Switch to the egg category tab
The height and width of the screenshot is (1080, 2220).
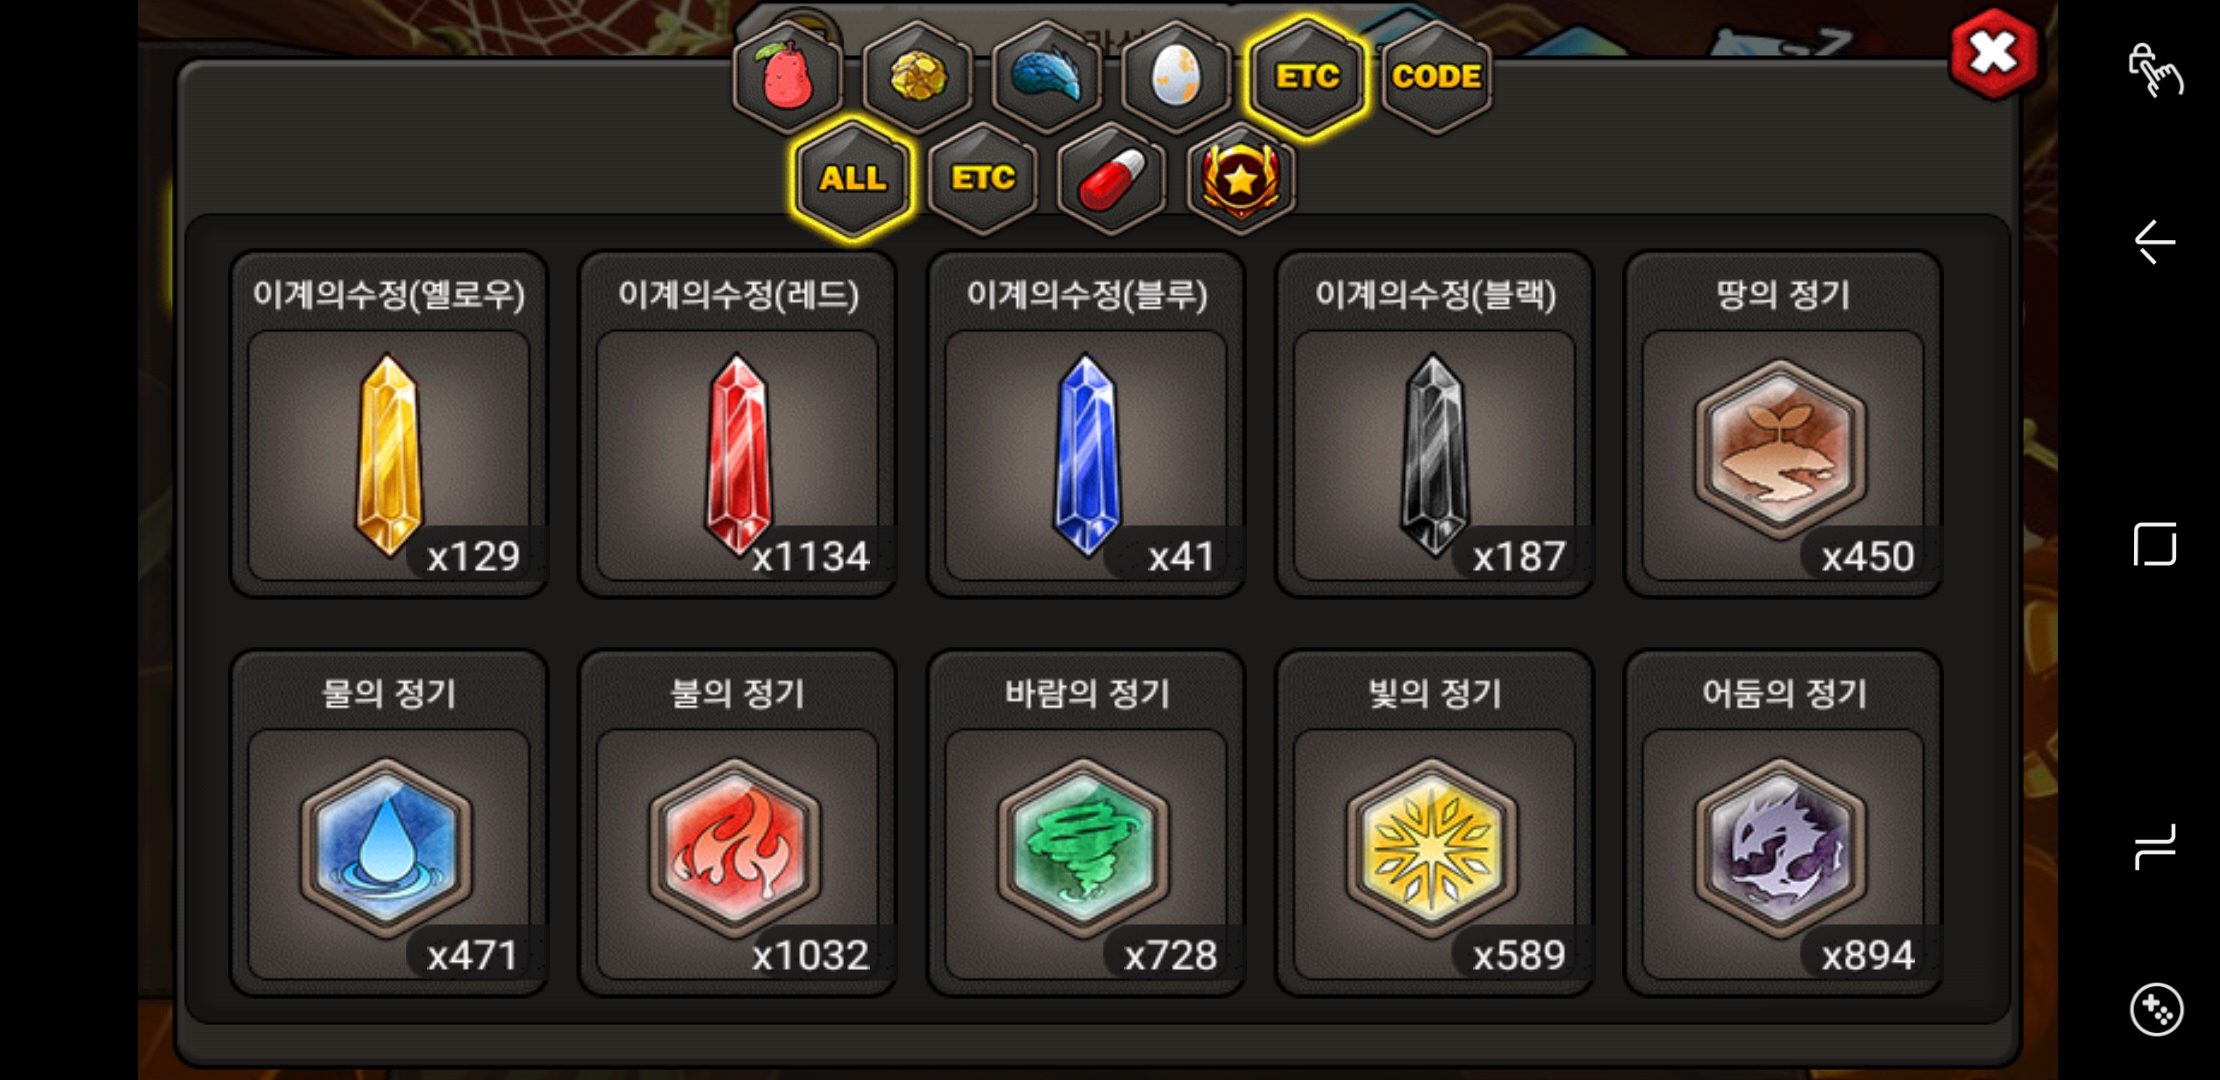[x=1176, y=77]
